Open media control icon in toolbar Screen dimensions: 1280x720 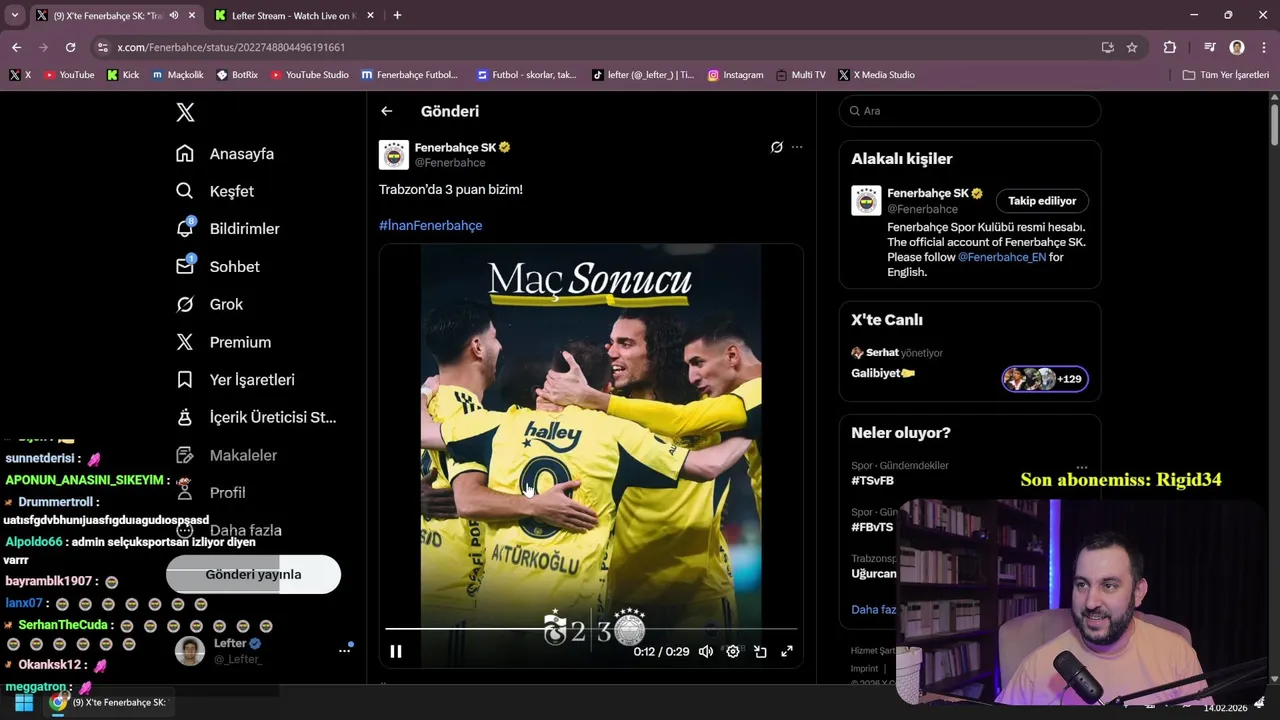(x=1209, y=47)
